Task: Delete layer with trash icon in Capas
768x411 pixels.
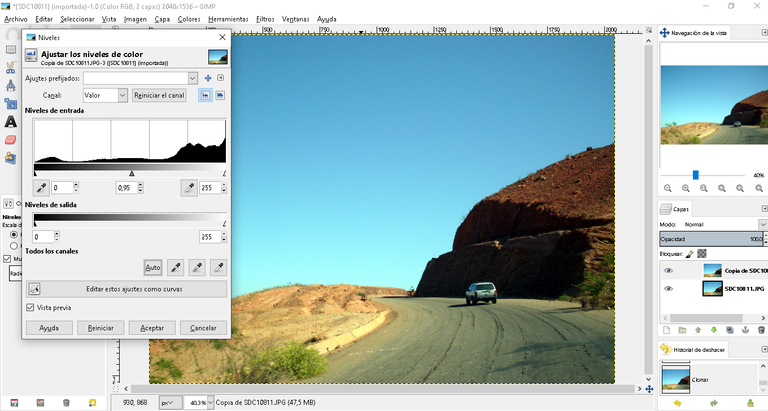Action: tap(761, 330)
